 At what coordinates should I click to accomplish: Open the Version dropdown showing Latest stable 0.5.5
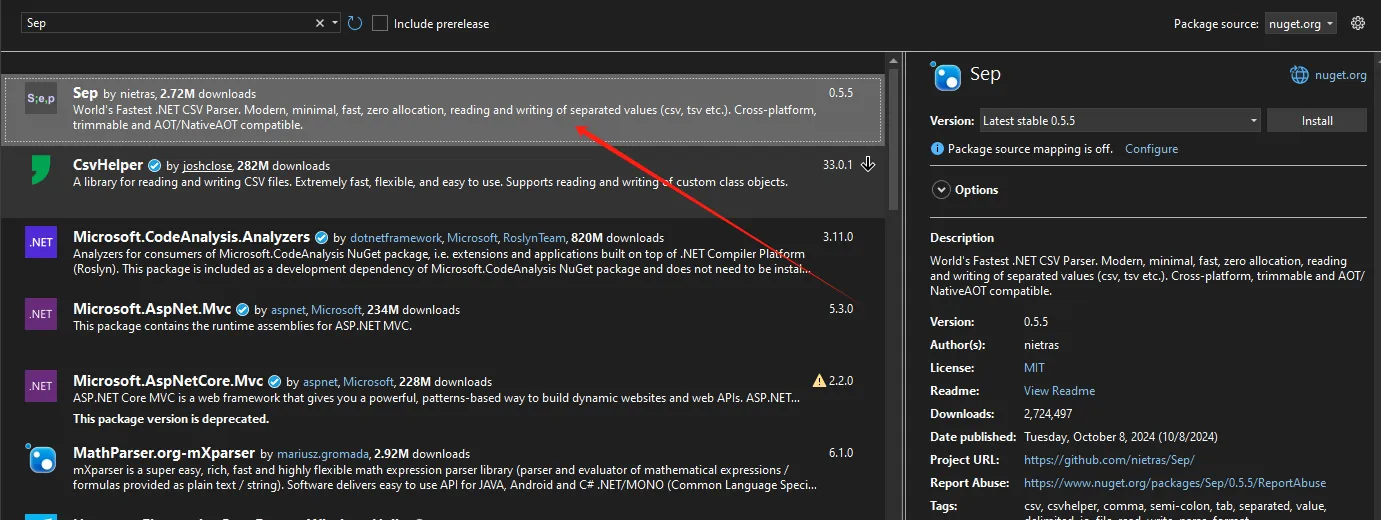1120,120
